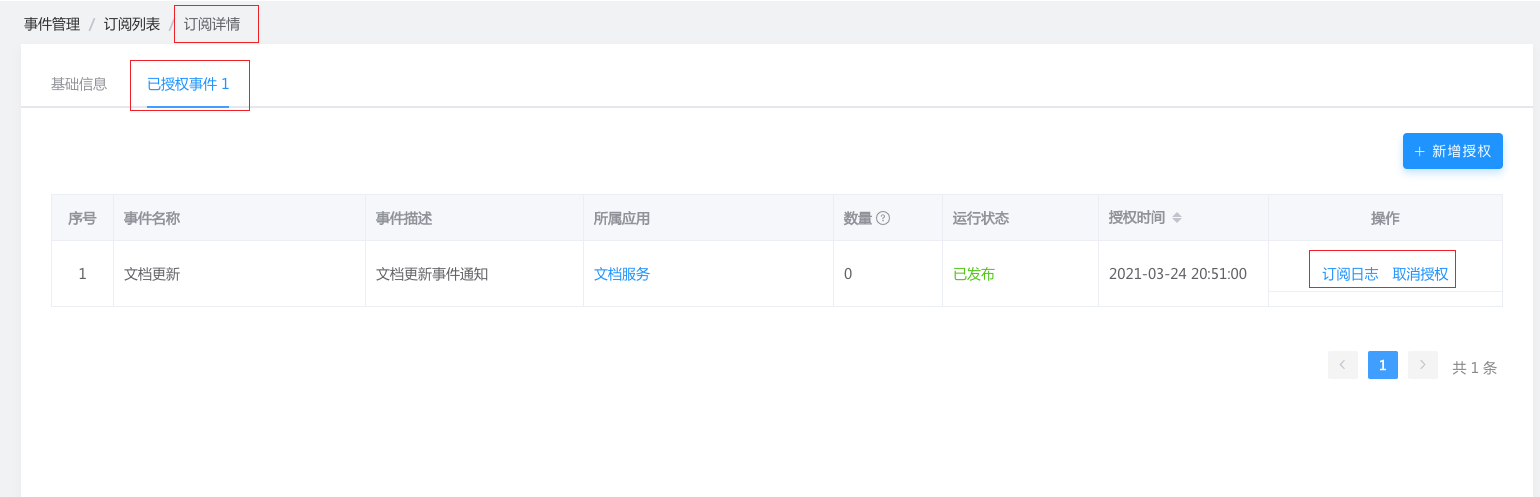This screenshot has height=497, width=1540.
Task: Navigate to 事件管理 in the breadcrumb
Action: pyautogui.click(x=52, y=24)
